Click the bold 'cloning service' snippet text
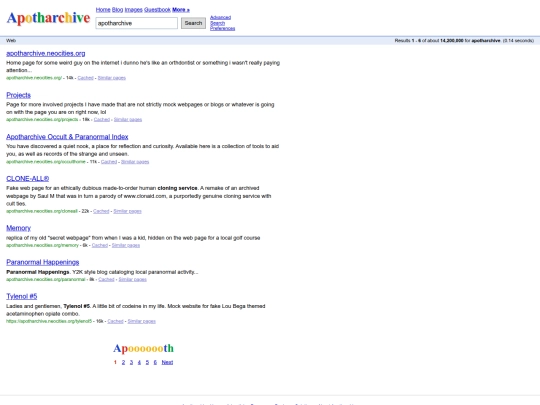 tap(177, 188)
